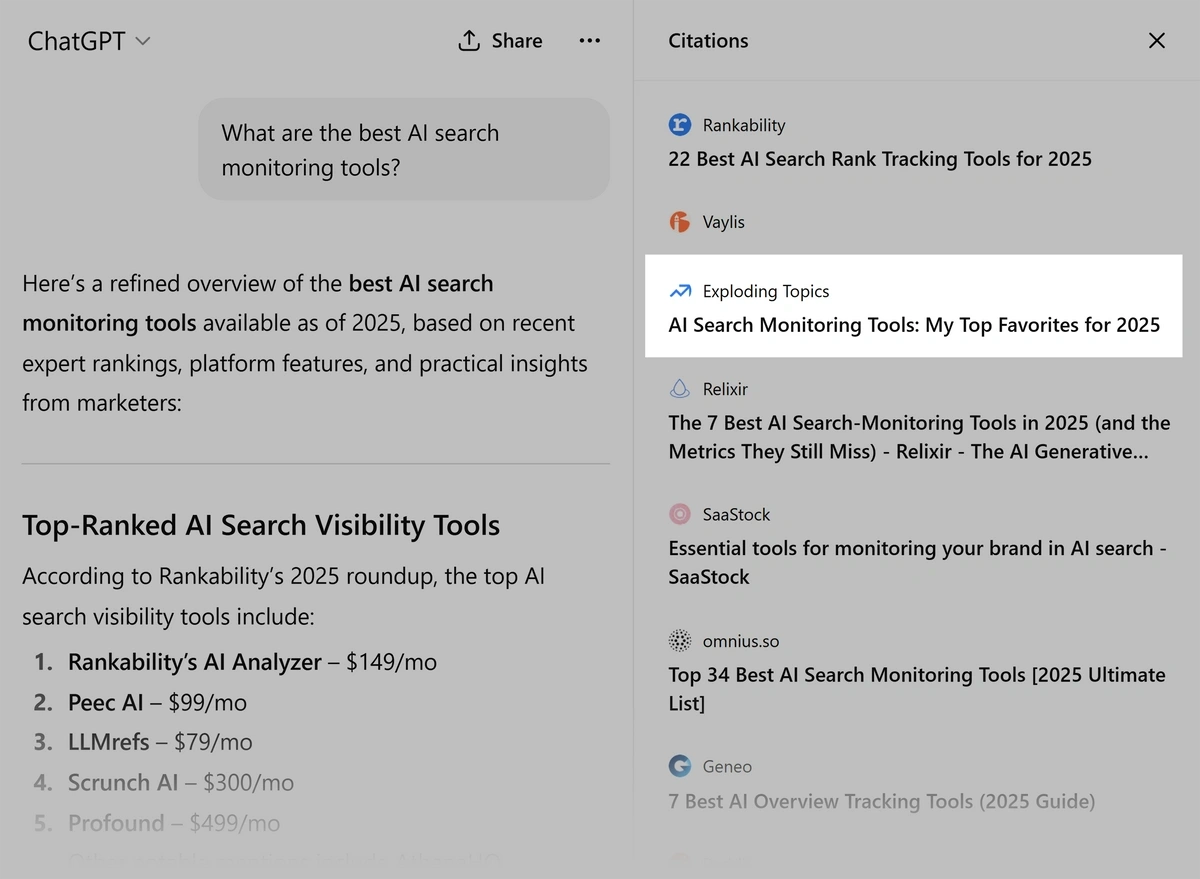Close the Citations panel

coord(1157,41)
